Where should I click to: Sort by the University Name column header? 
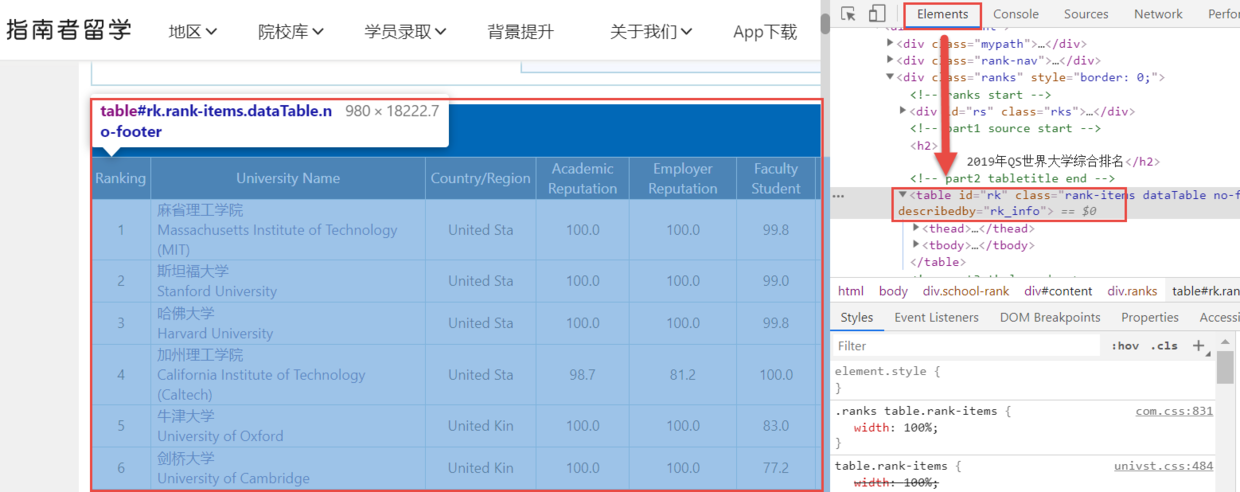[288, 178]
